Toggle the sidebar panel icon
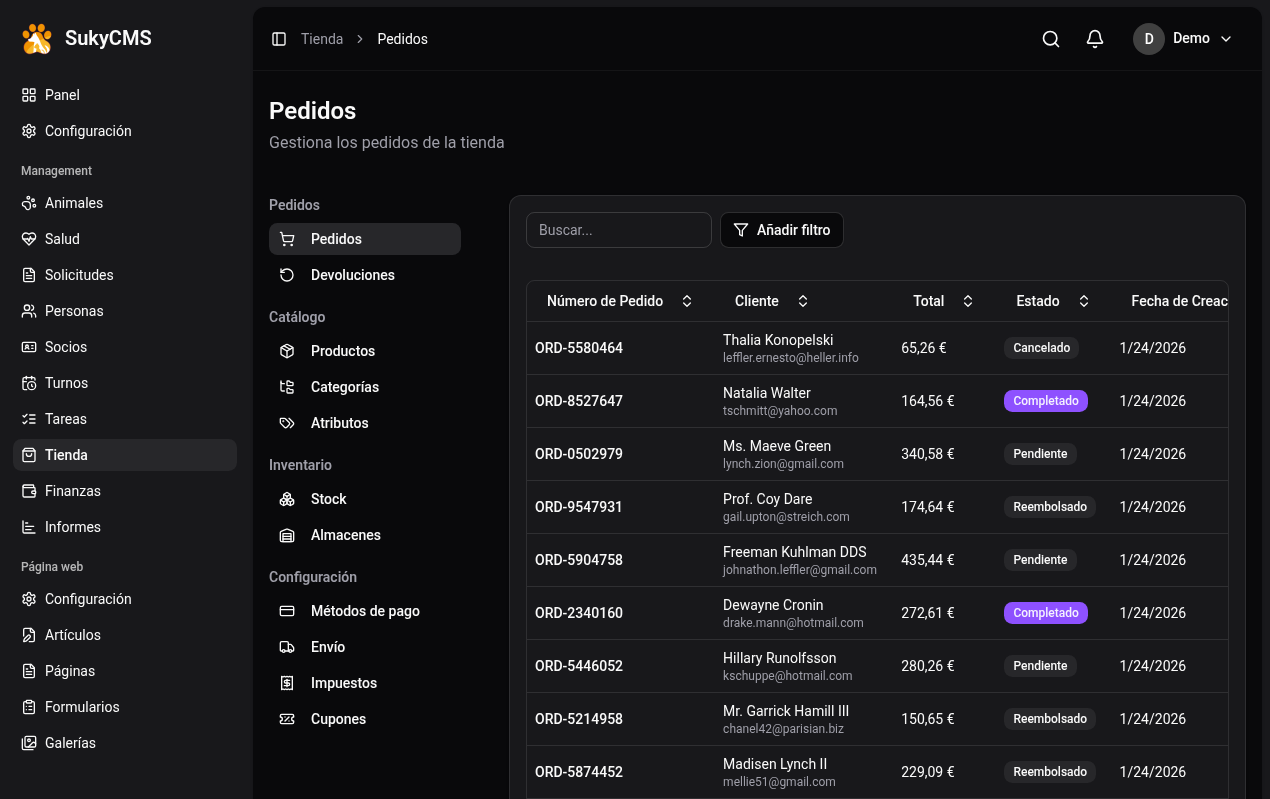The height and width of the screenshot is (799, 1270). coord(279,39)
